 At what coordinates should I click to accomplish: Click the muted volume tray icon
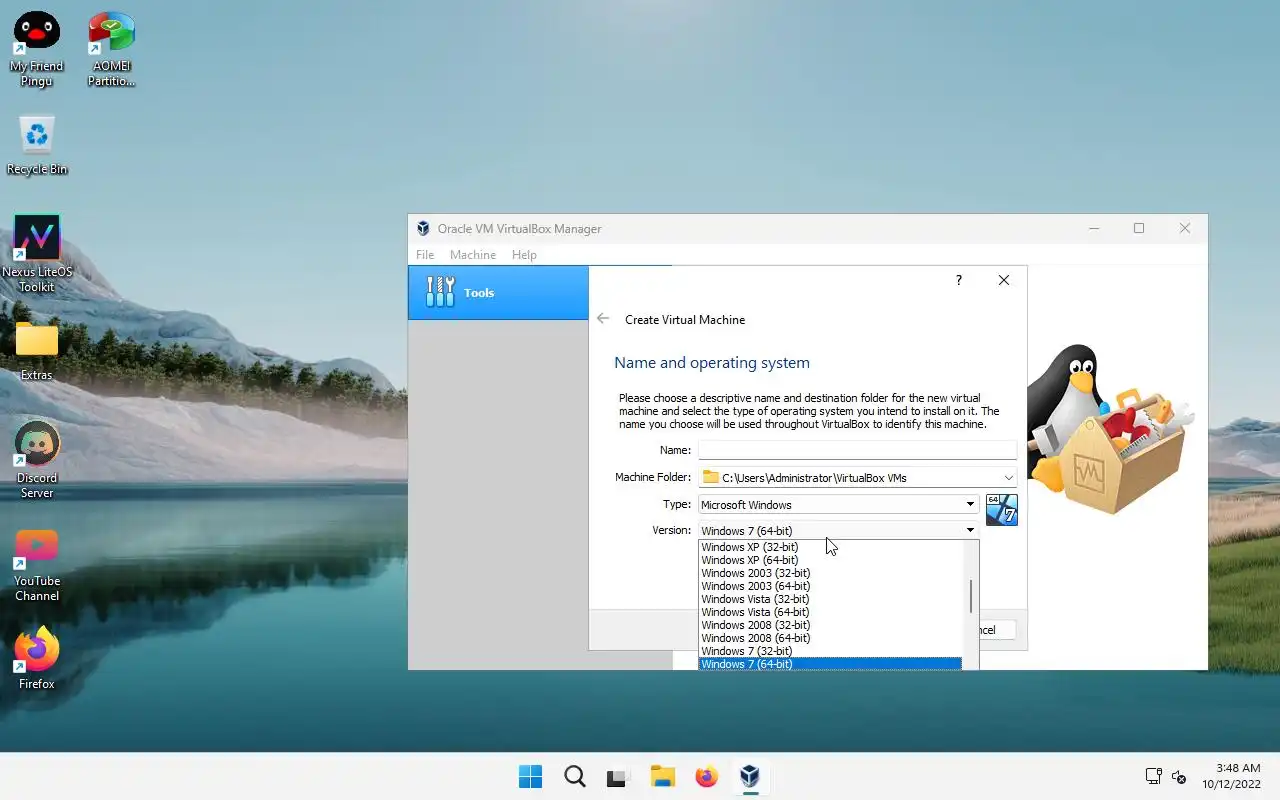[x=1179, y=777]
